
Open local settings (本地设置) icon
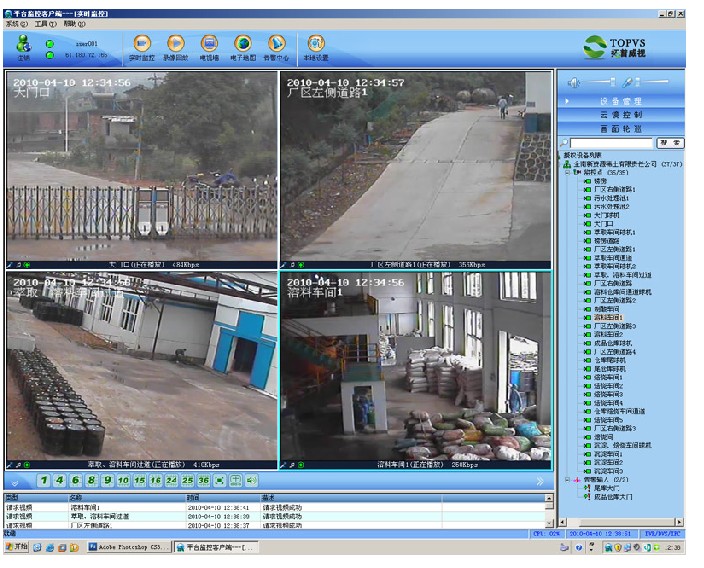click(316, 45)
